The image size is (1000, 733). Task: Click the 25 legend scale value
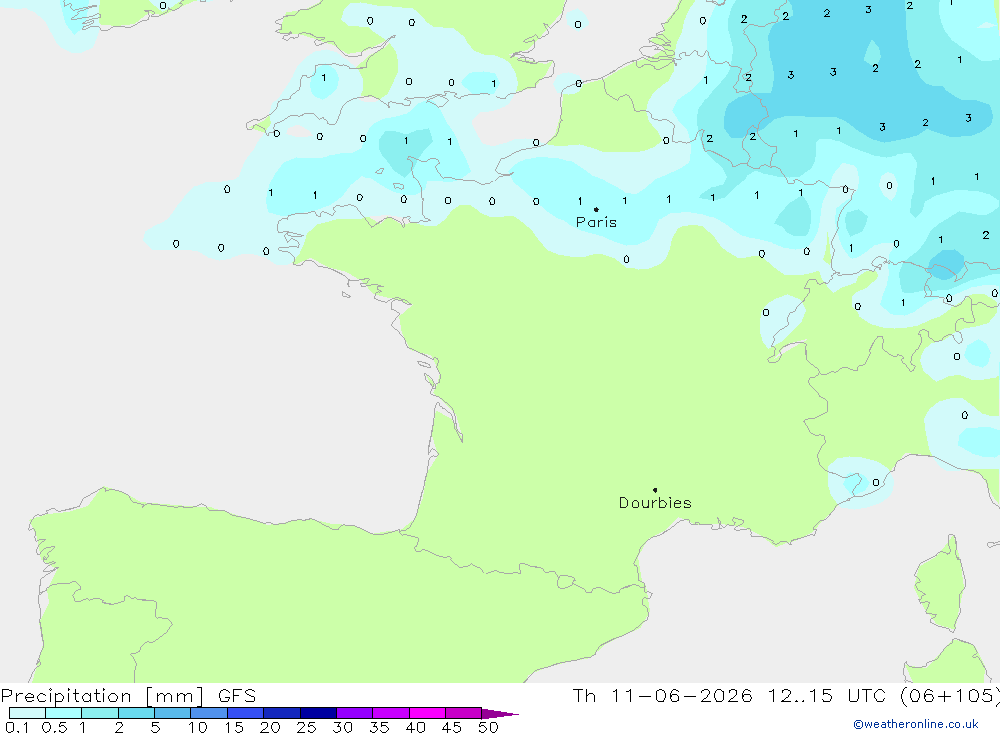click(307, 727)
